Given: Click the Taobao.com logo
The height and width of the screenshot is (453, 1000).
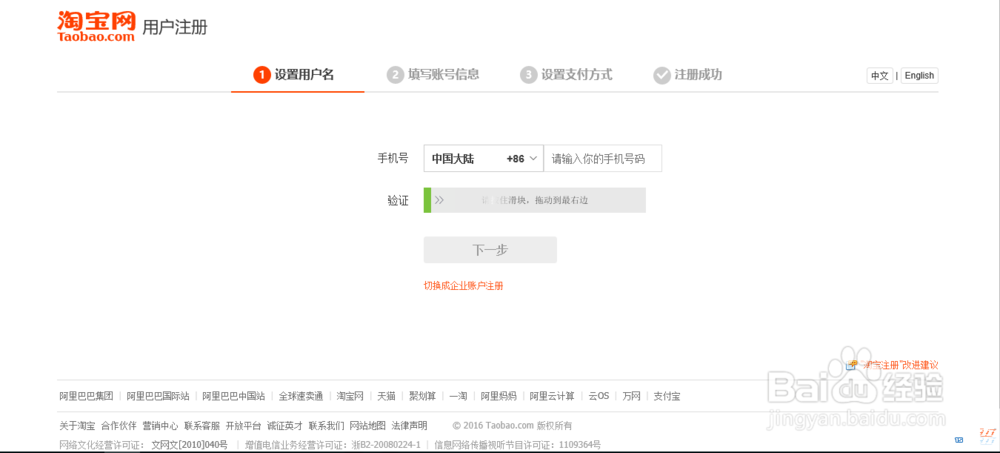Looking at the screenshot, I should tap(96, 27).
